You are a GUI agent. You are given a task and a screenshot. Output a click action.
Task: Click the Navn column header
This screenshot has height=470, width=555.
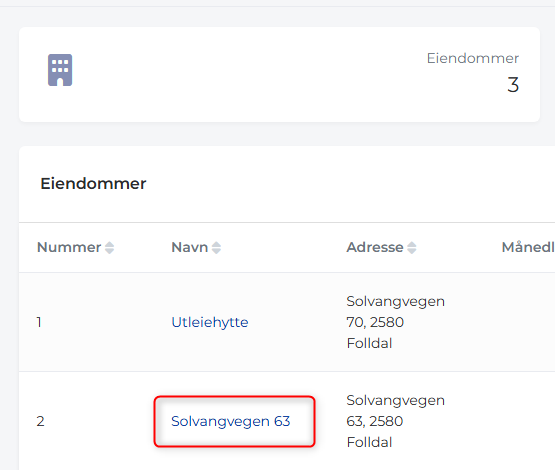(x=190, y=247)
